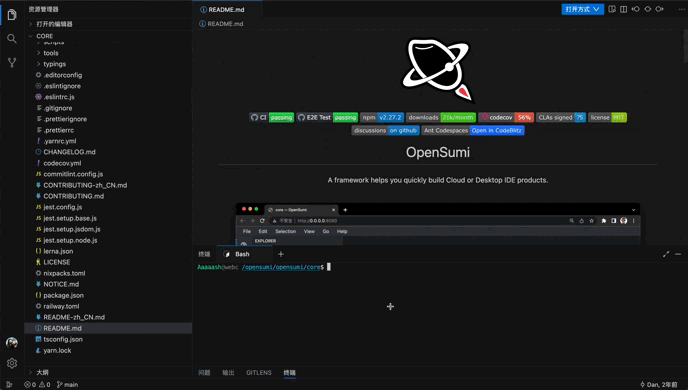Open codecov.yml file
The width and height of the screenshot is (688, 390).
tap(108, 163)
